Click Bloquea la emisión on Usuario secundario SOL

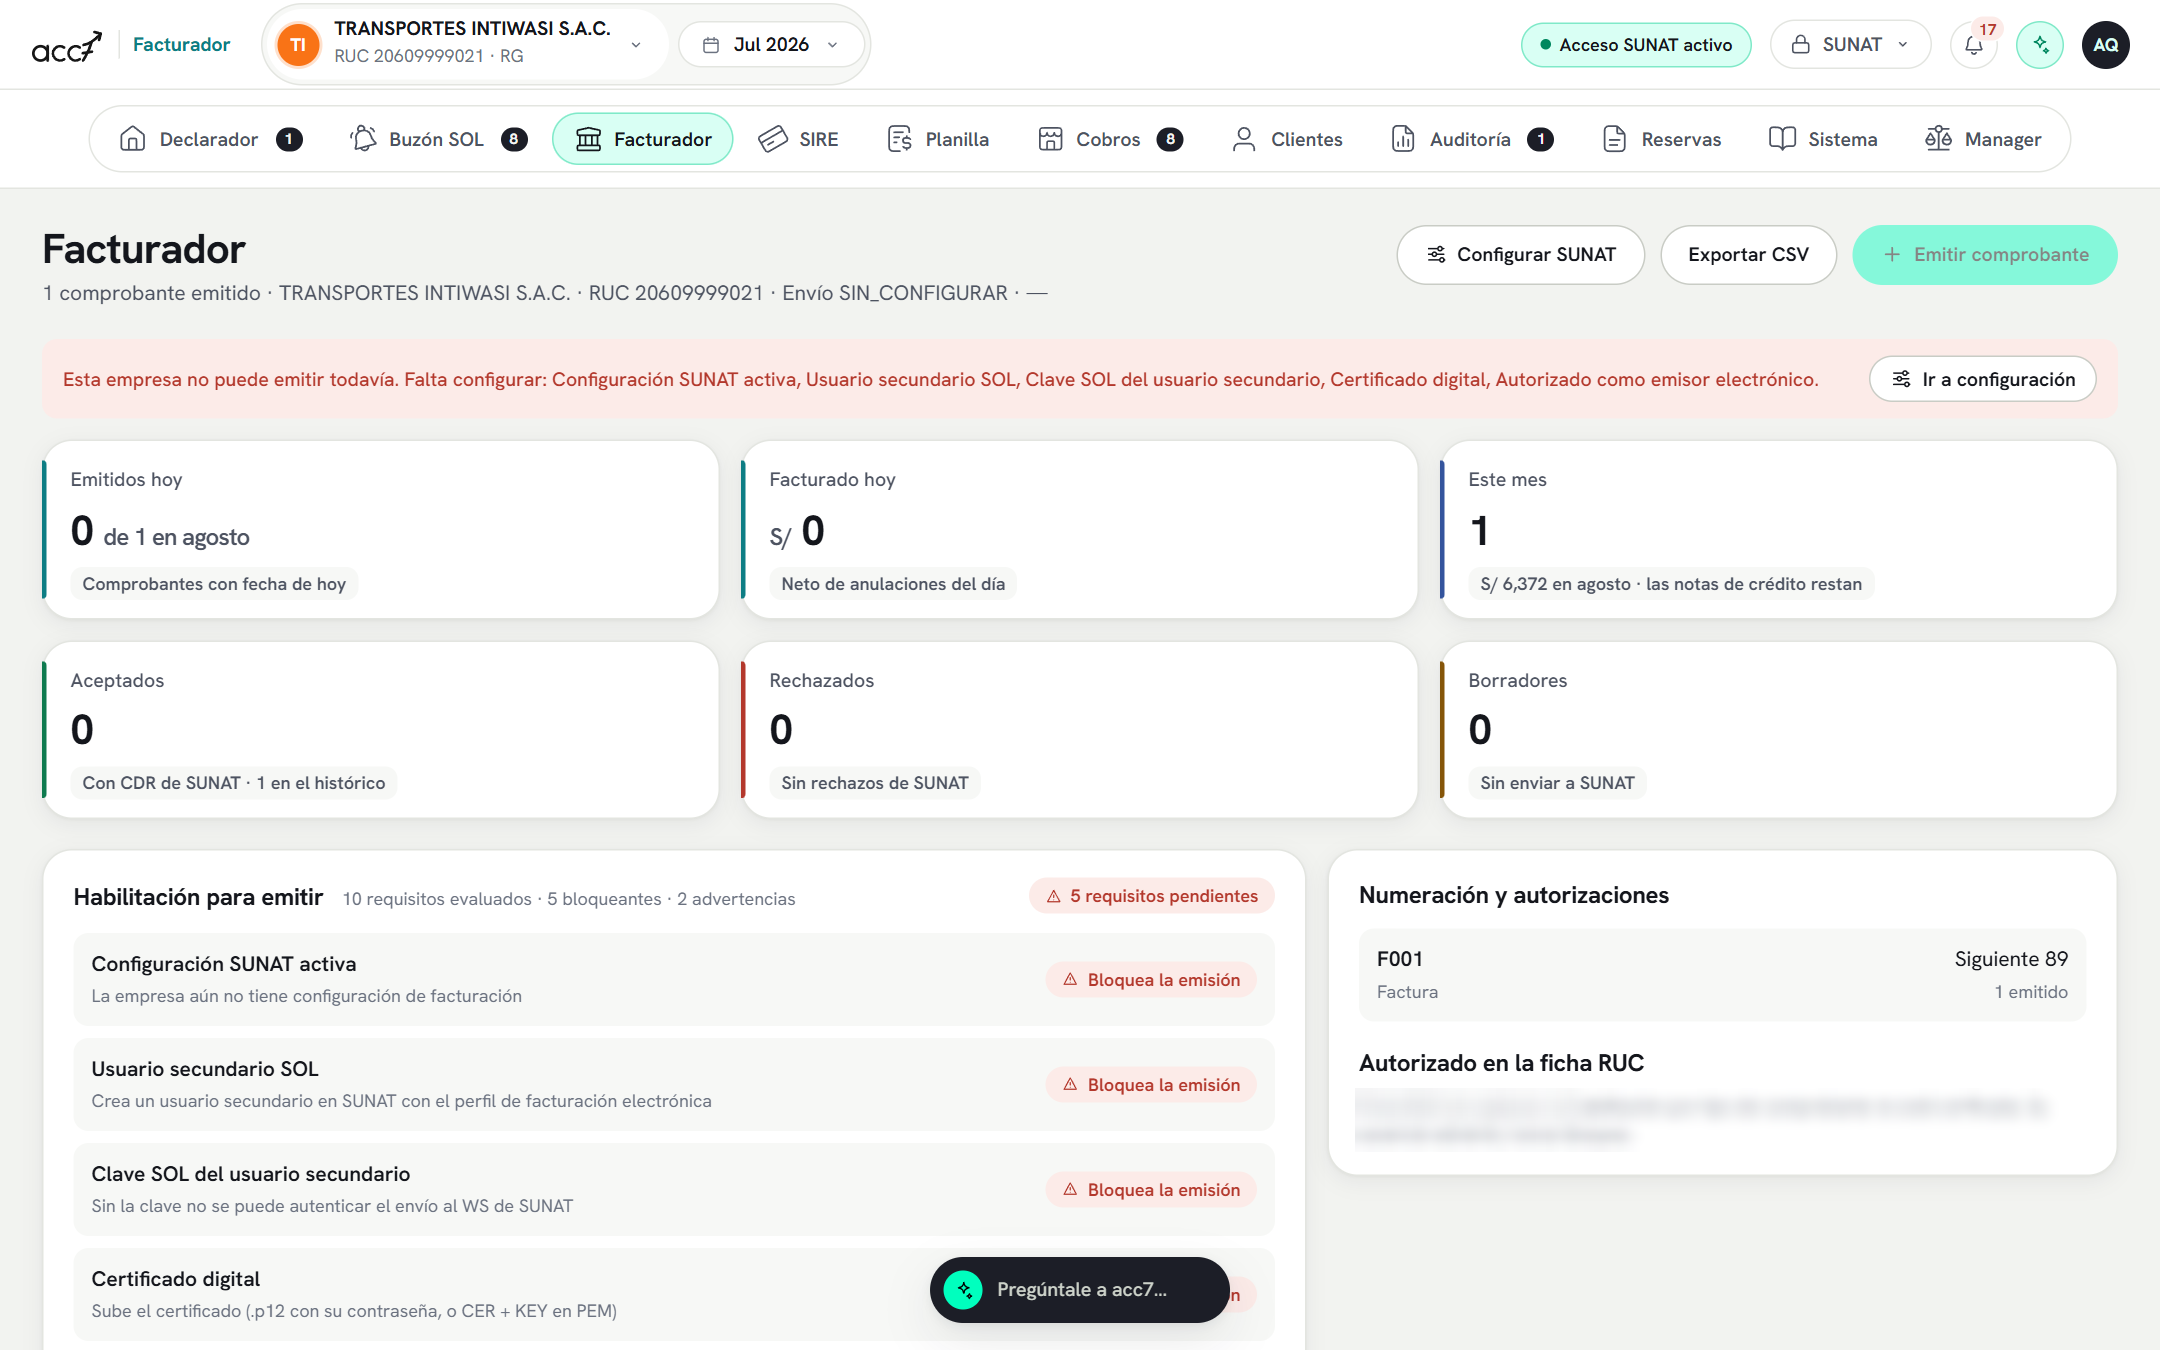(1151, 1085)
